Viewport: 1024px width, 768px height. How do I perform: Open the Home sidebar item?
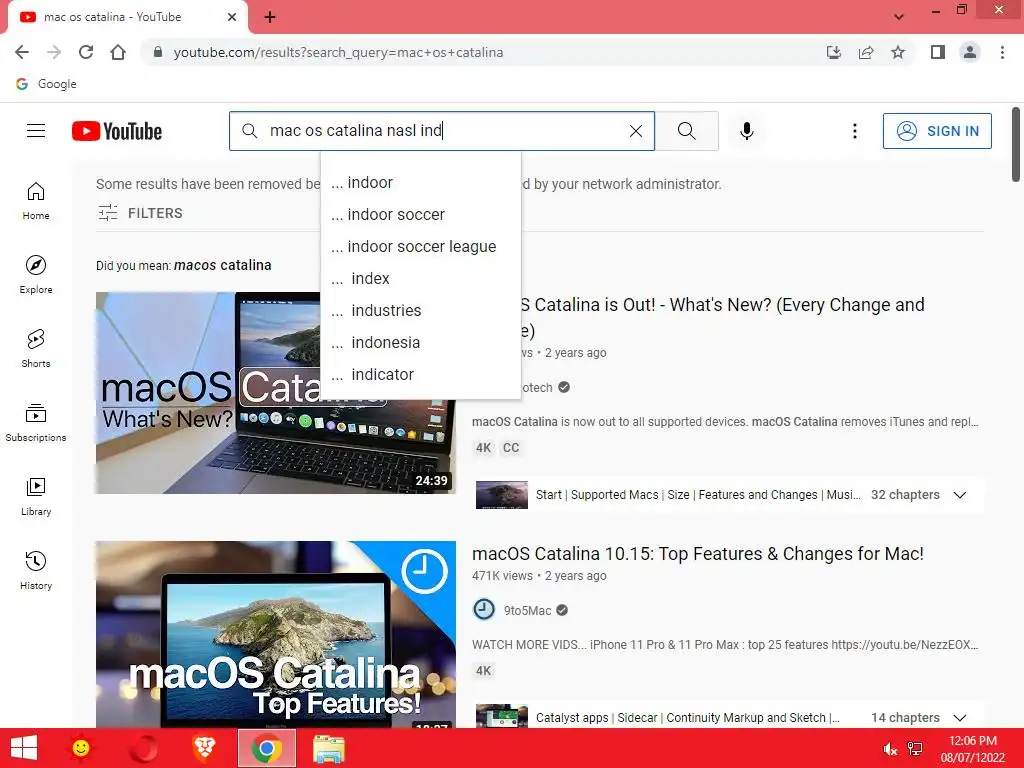click(x=36, y=200)
